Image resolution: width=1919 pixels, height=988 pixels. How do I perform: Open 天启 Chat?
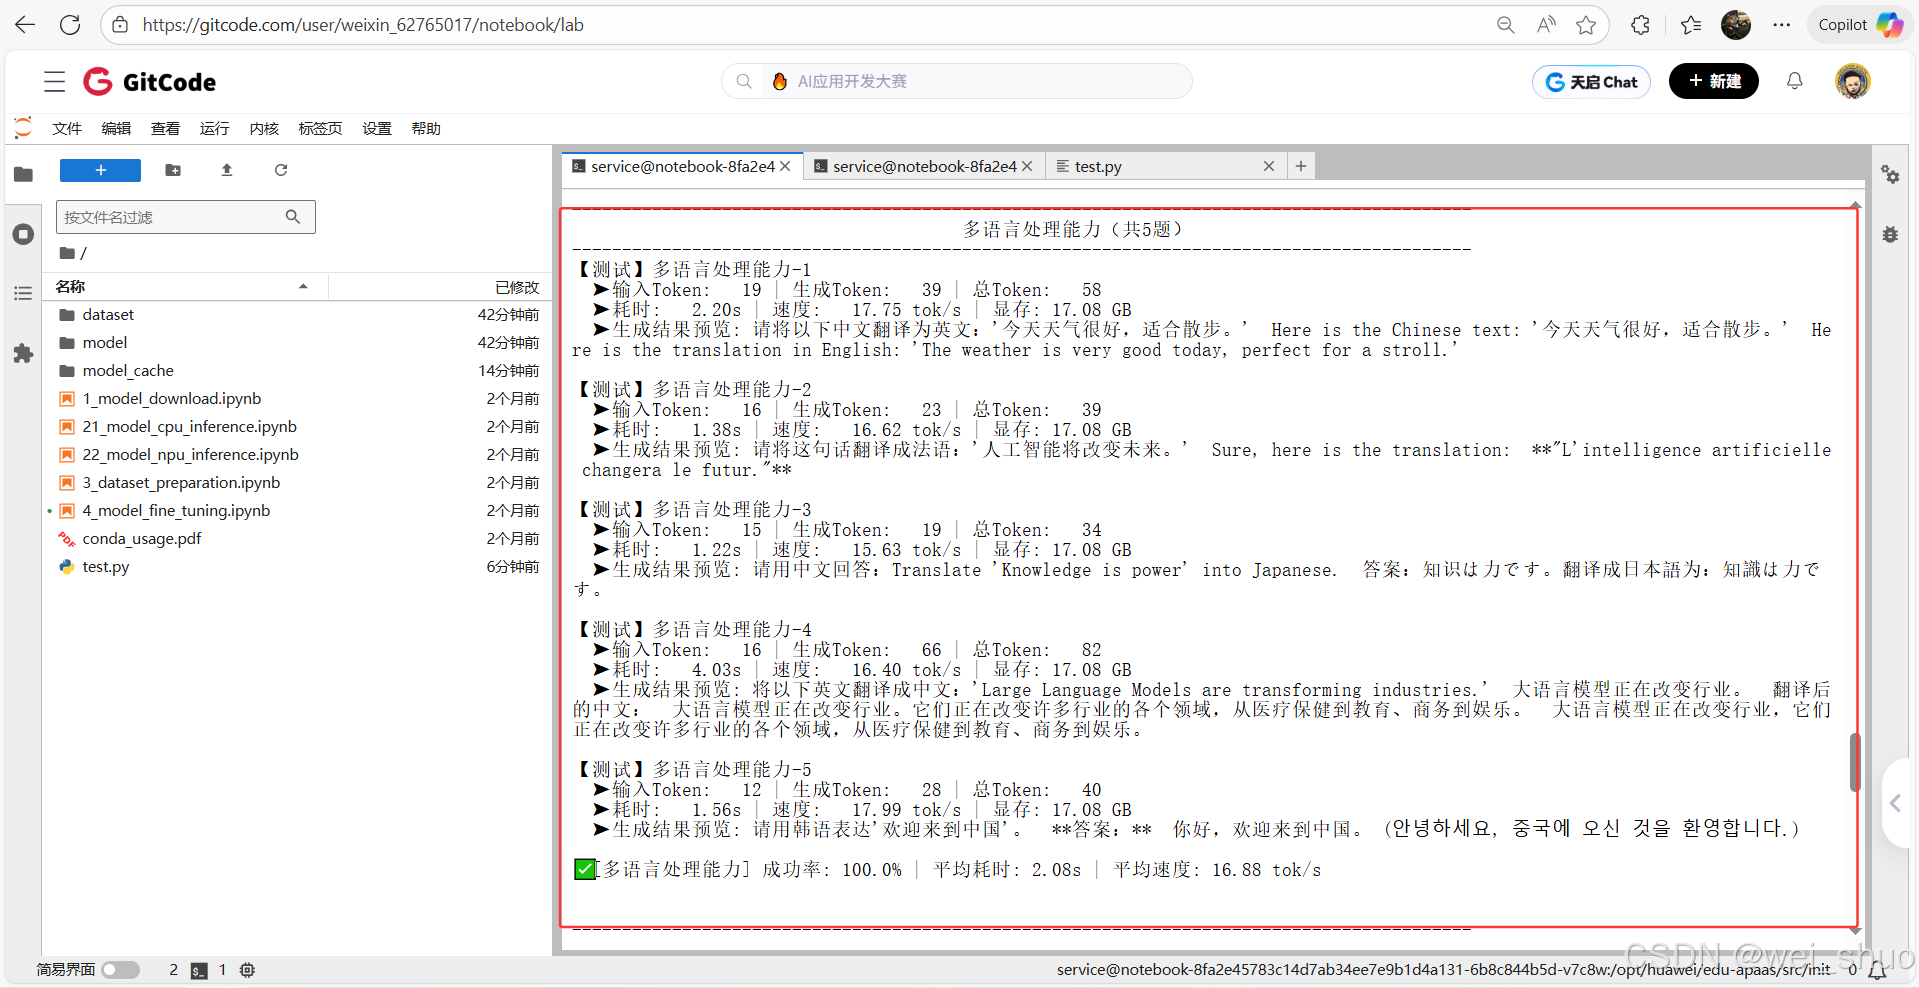1591,82
